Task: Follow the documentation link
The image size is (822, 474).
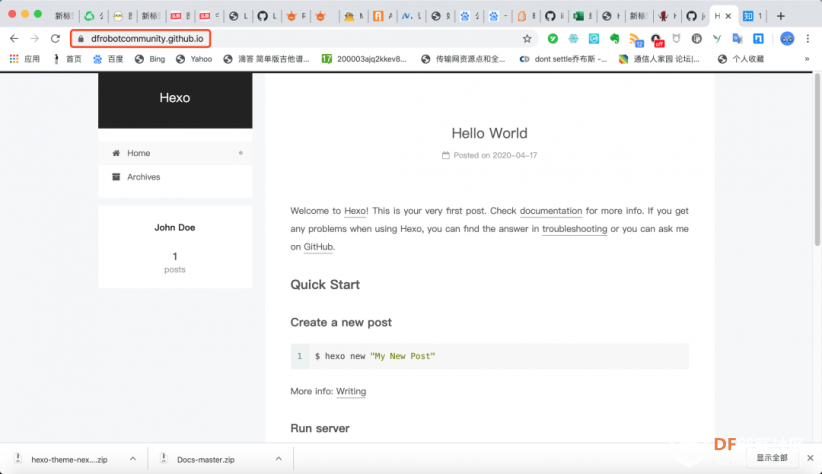Action: 550,211
